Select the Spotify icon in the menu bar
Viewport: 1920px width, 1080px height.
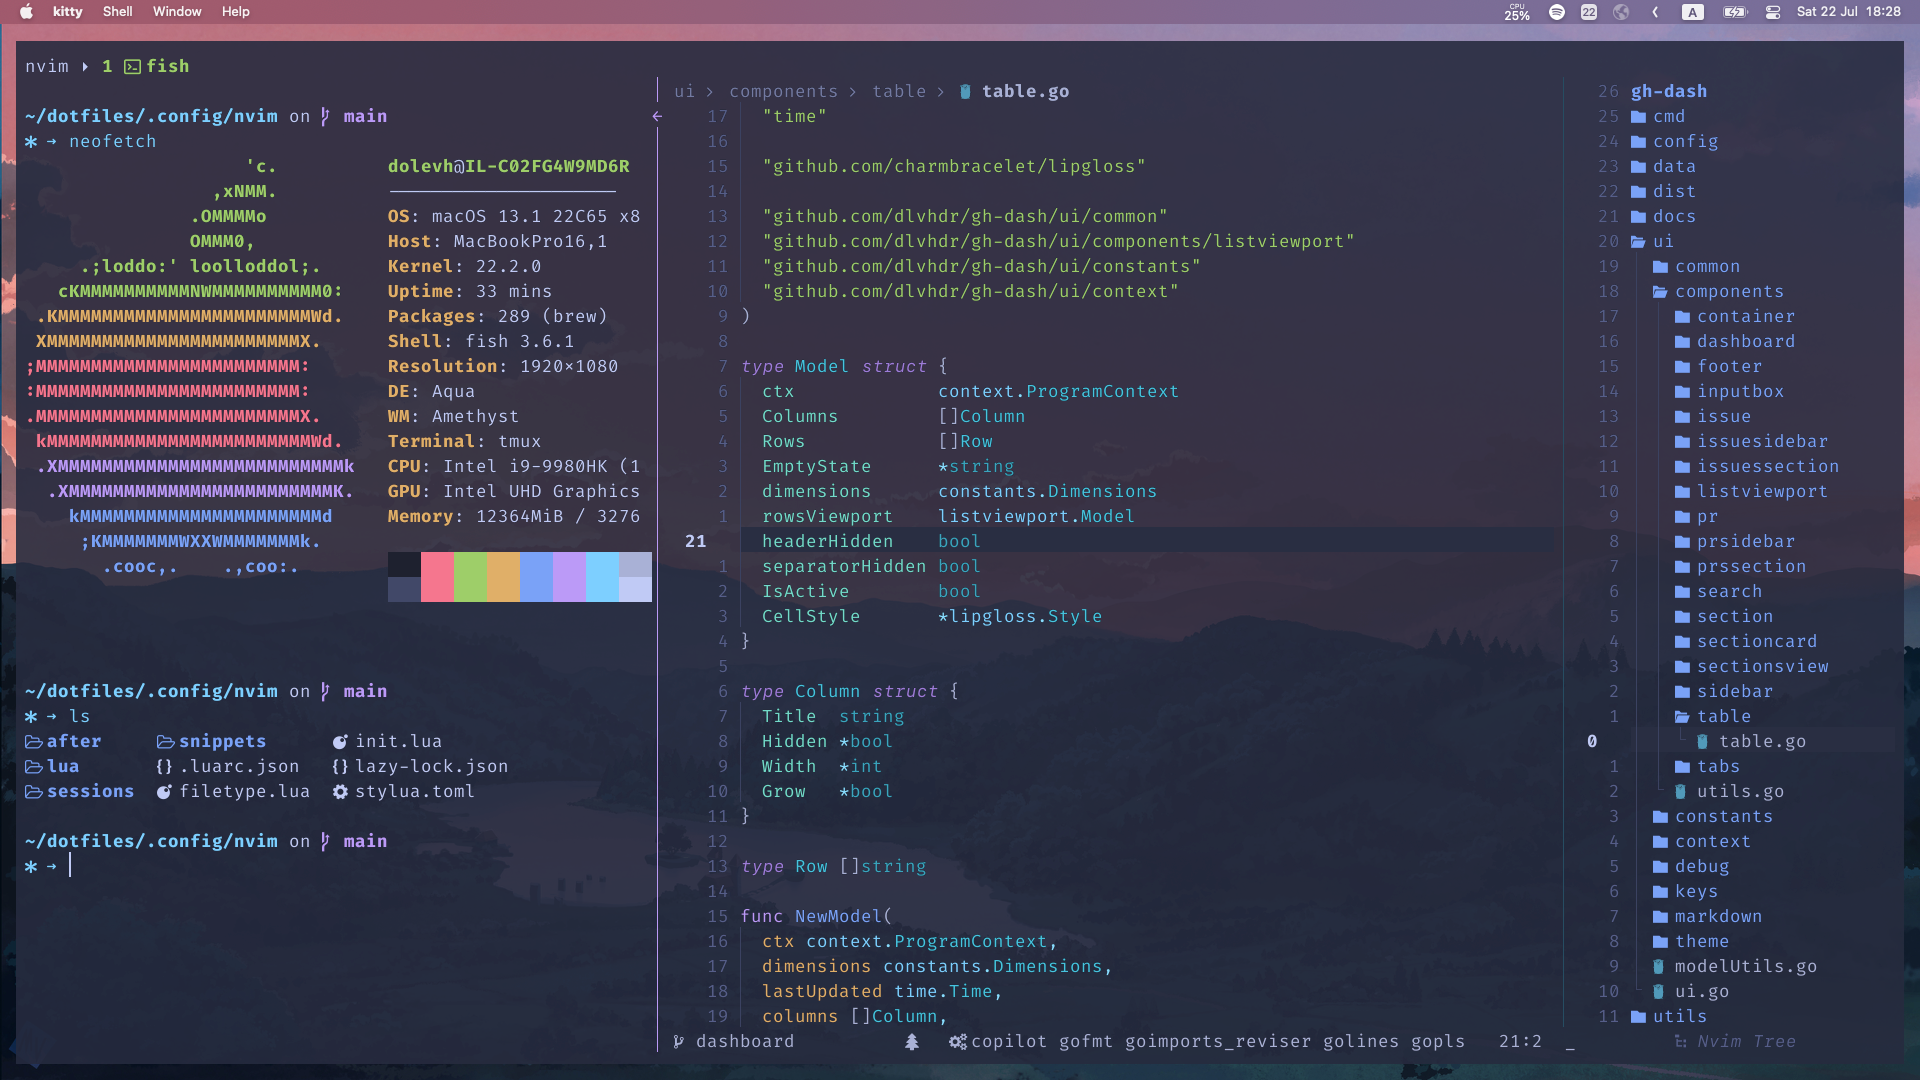1557,12
